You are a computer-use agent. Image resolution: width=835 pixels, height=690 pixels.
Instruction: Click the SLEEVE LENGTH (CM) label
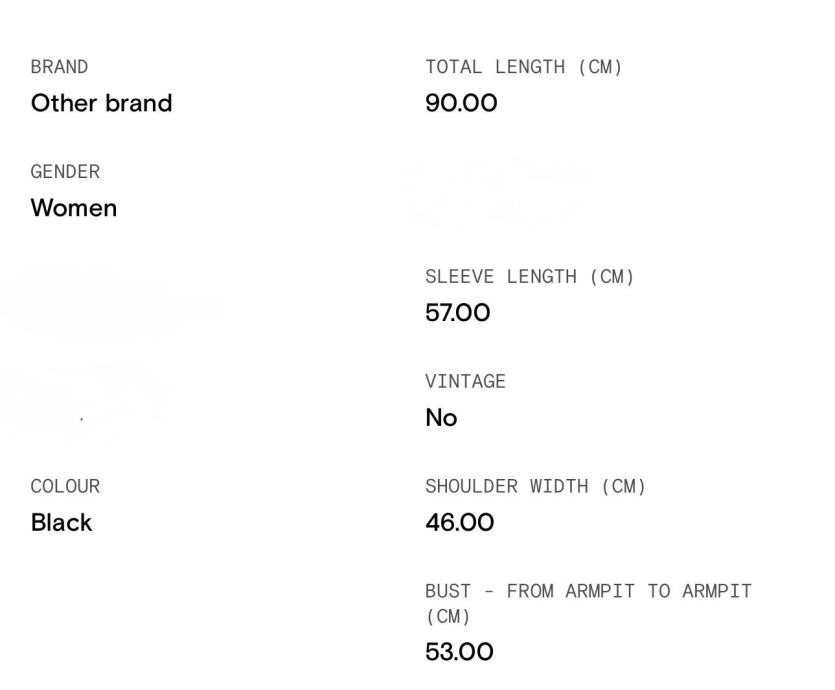(x=530, y=277)
